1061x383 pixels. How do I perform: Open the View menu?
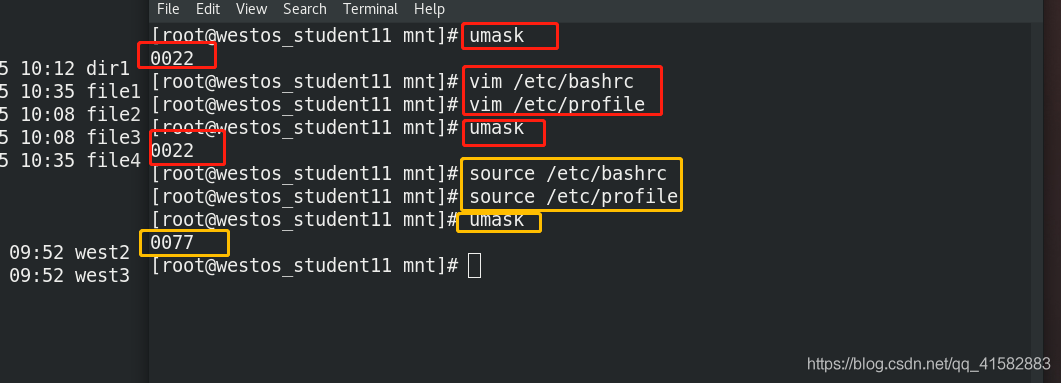pos(251,9)
